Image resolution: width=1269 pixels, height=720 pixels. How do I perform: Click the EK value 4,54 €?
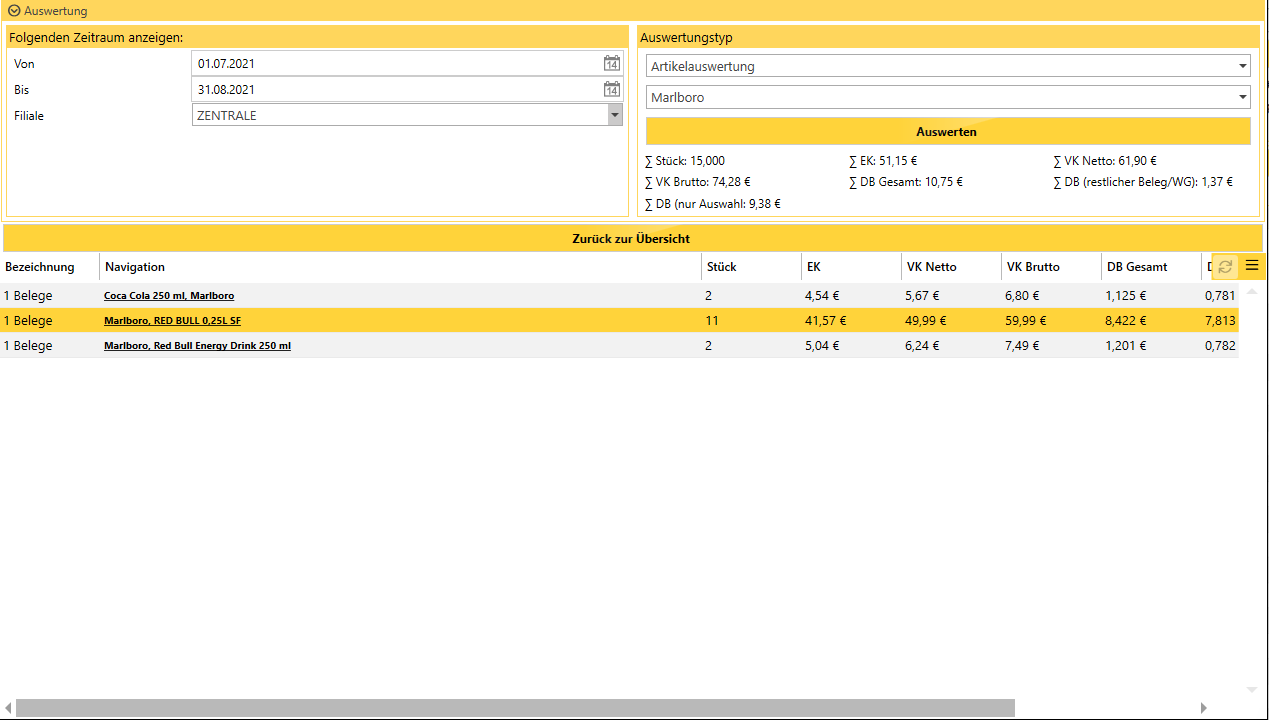coord(822,296)
